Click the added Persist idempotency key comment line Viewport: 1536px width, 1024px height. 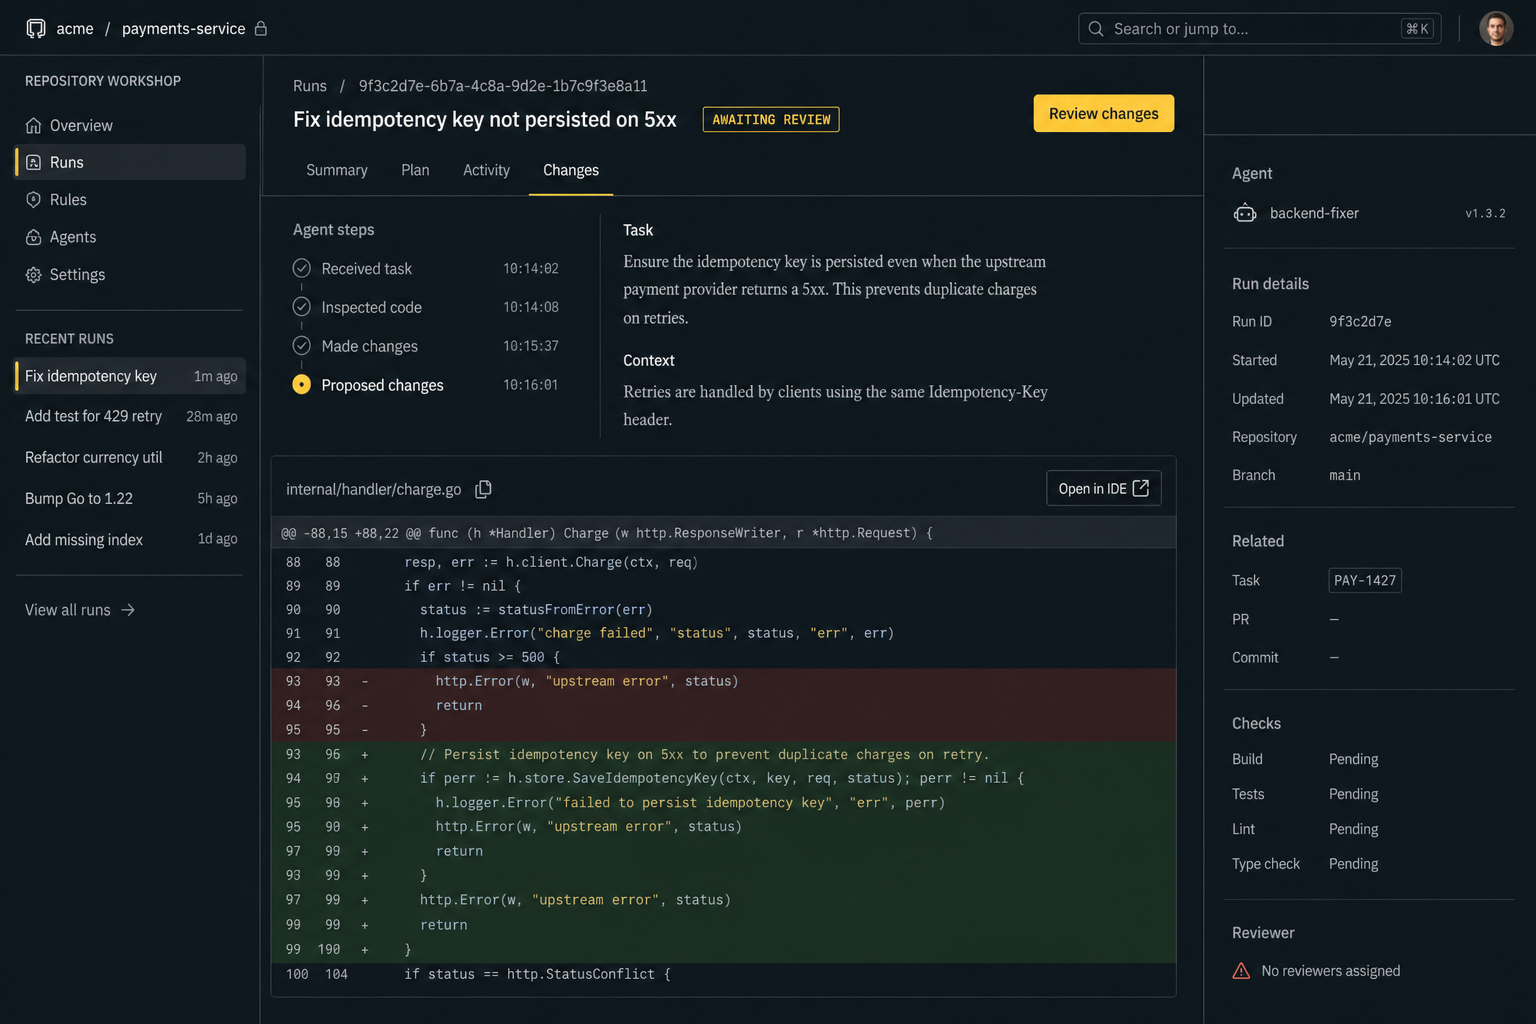click(723, 754)
